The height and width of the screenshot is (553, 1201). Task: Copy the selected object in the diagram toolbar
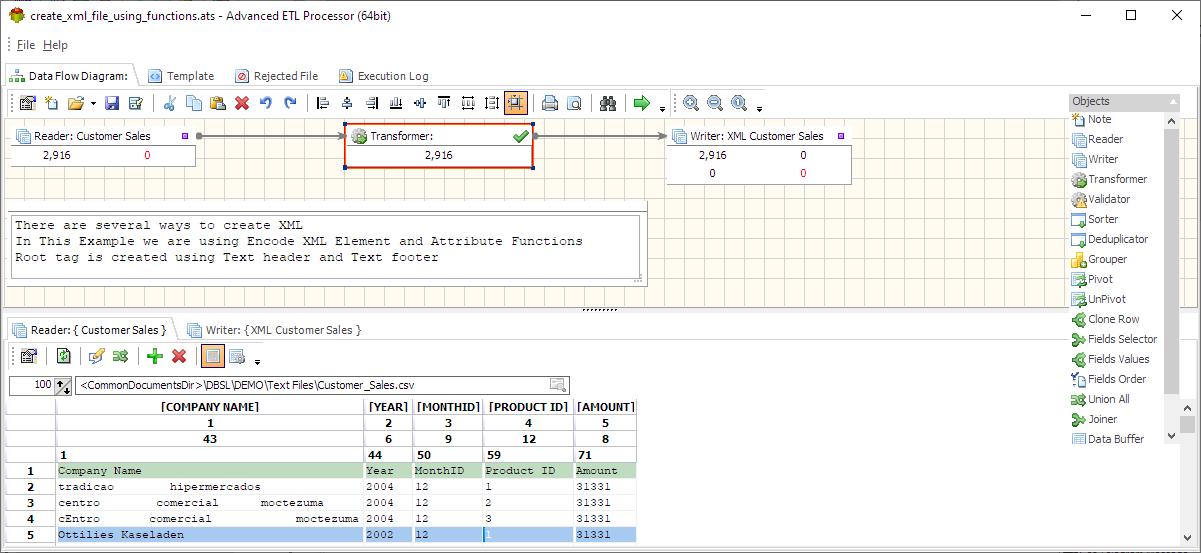[193, 102]
